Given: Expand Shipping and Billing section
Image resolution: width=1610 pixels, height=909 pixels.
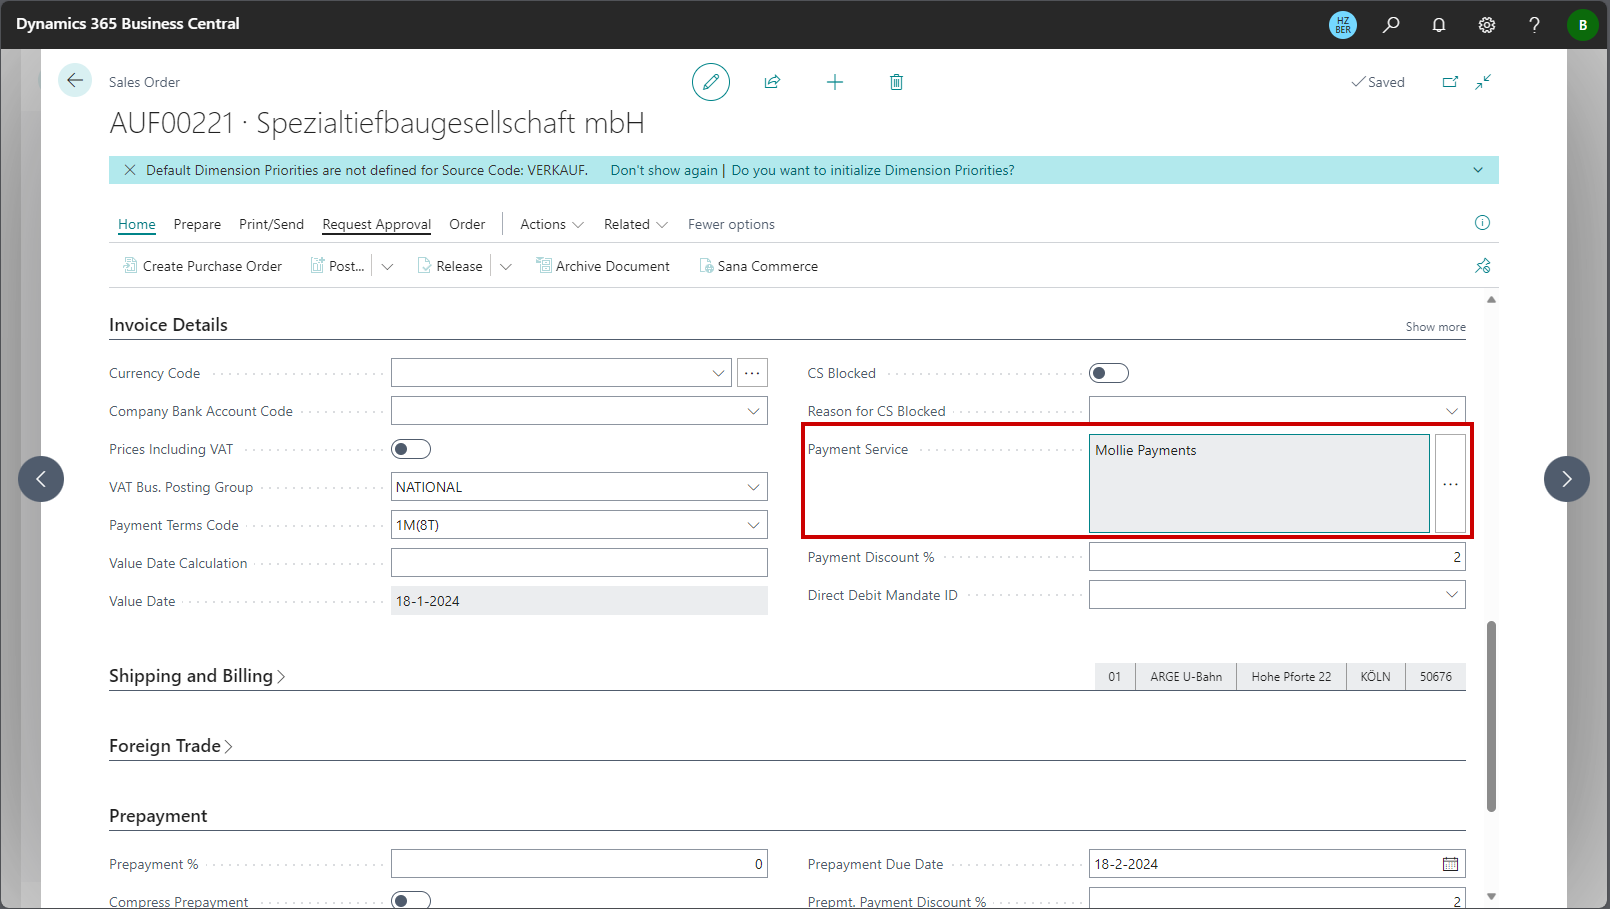Looking at the screenshot, I should (197, 676).
